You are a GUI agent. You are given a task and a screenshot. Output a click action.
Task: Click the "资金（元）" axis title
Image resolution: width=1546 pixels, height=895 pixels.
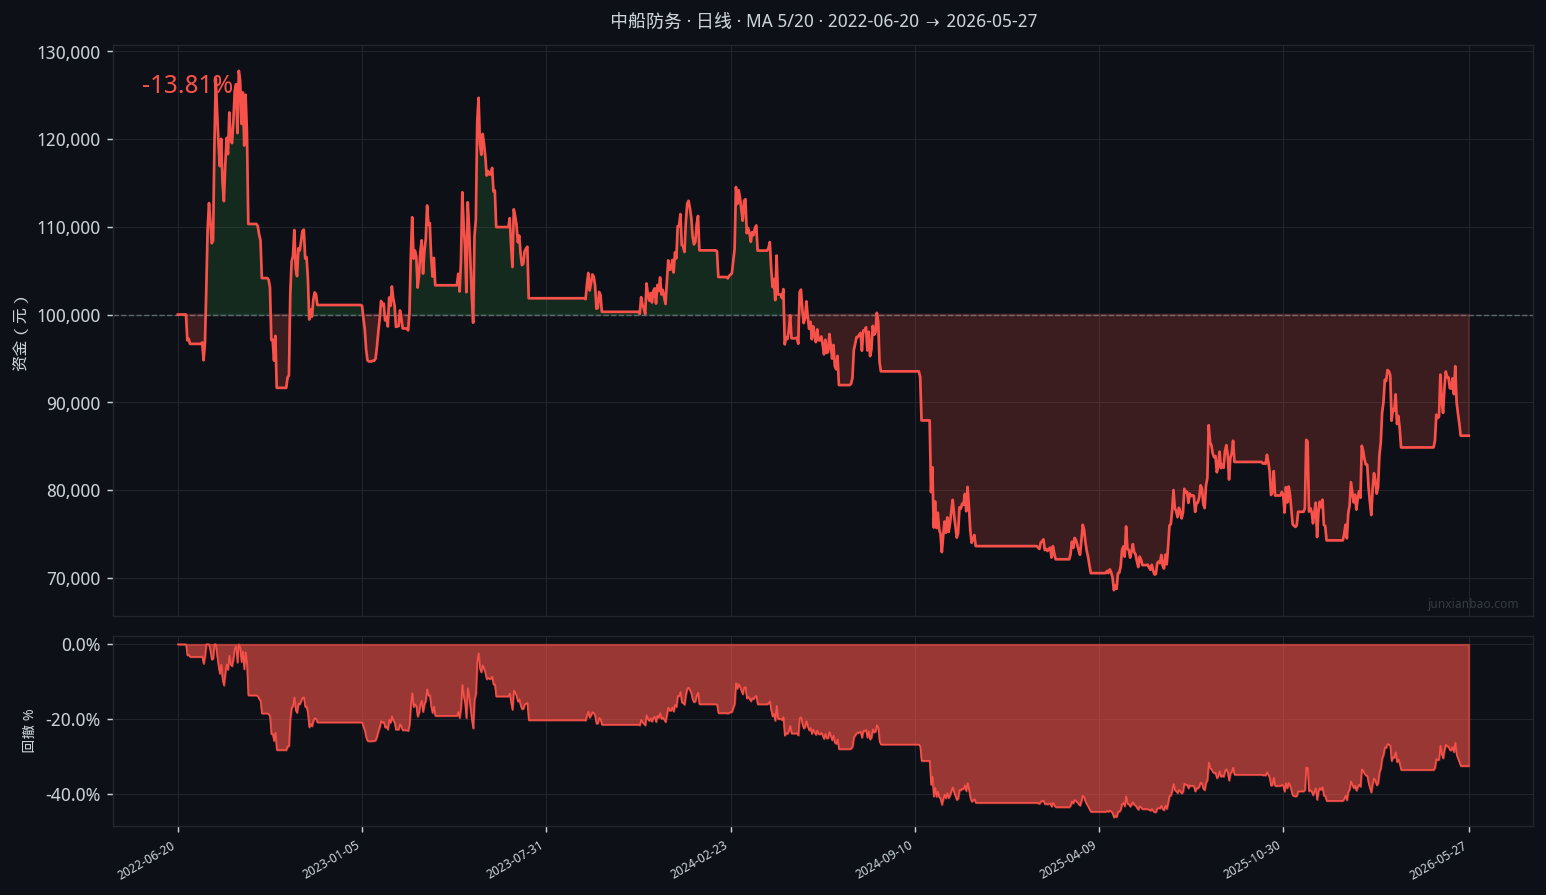pos(20,334)
